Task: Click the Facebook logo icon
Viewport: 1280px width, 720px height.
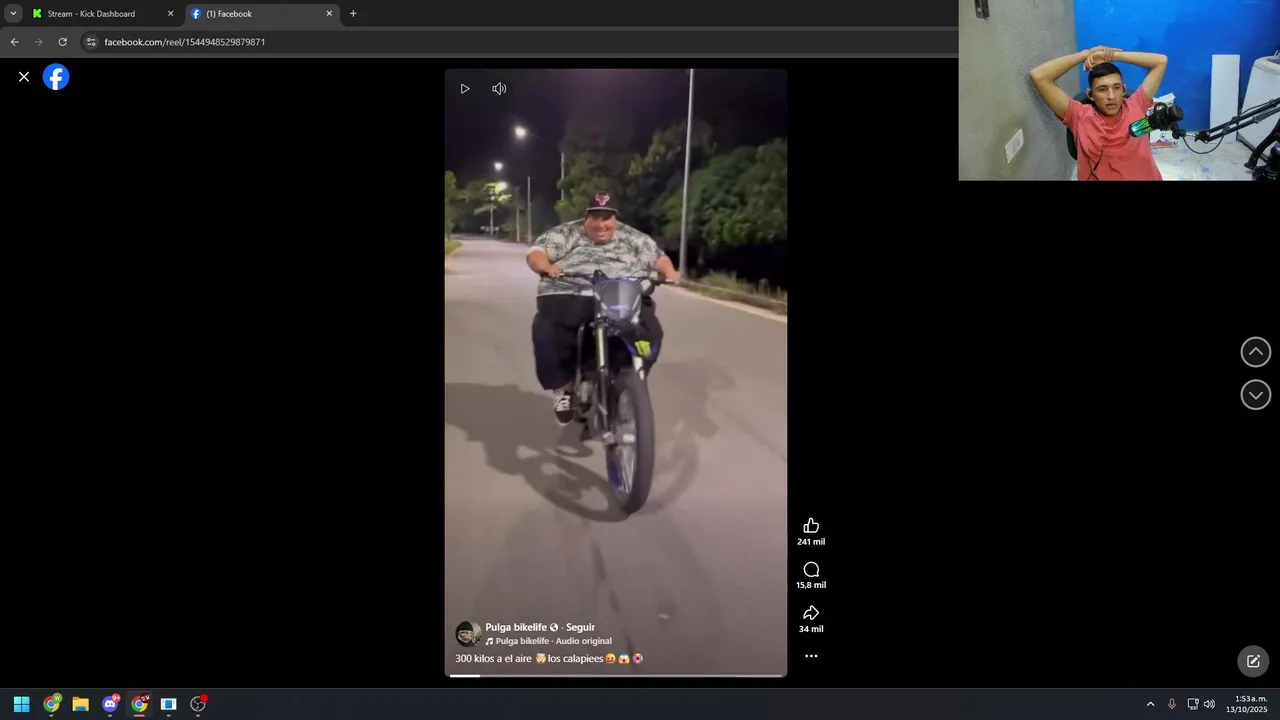Action: [x=56, y=77]
